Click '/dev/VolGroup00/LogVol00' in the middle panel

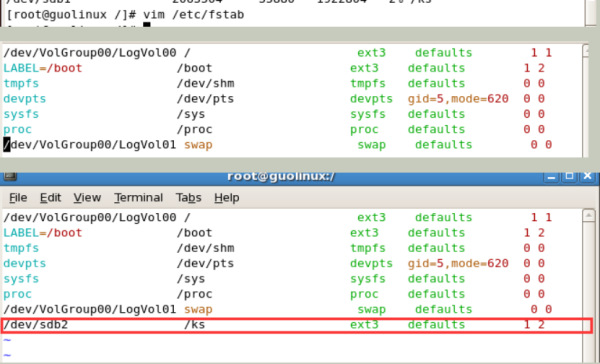(x=90, y=53)
